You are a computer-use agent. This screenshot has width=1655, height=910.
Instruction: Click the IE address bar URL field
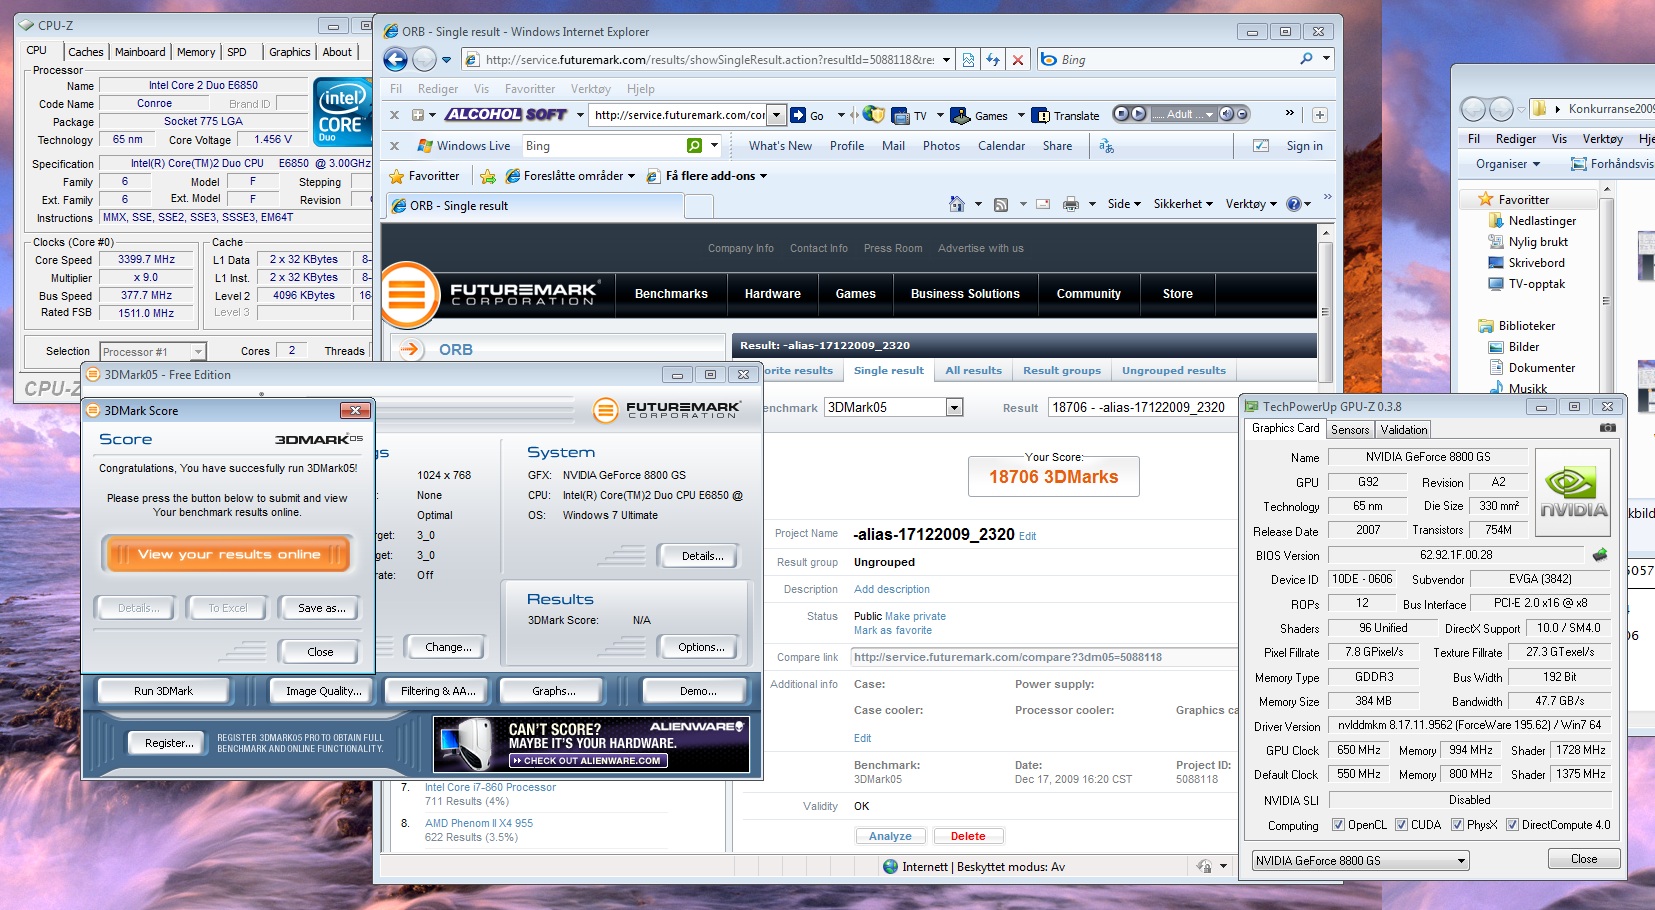click(x=708, y=60)
